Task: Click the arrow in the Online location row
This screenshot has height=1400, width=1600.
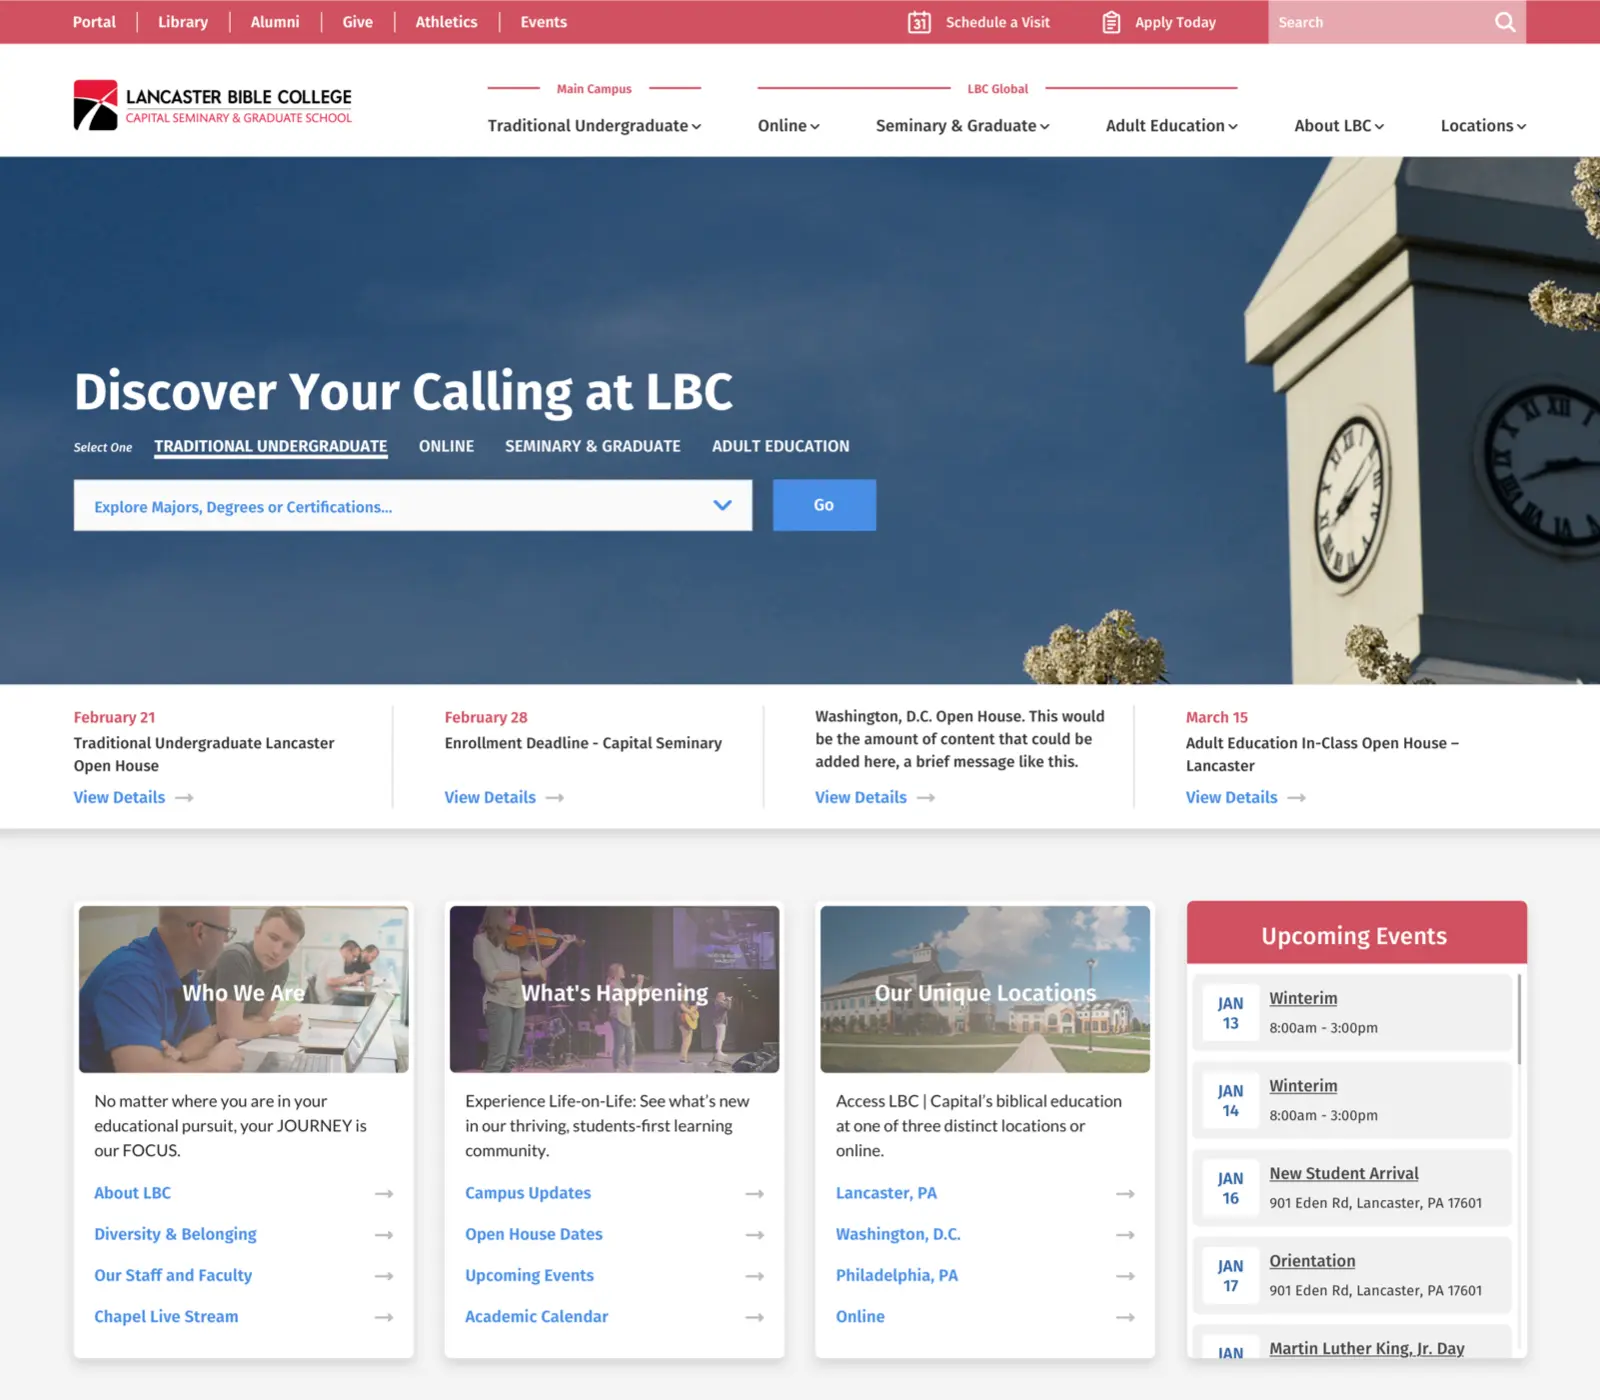Action: pyautogui.click(x=1126, y=1317)
